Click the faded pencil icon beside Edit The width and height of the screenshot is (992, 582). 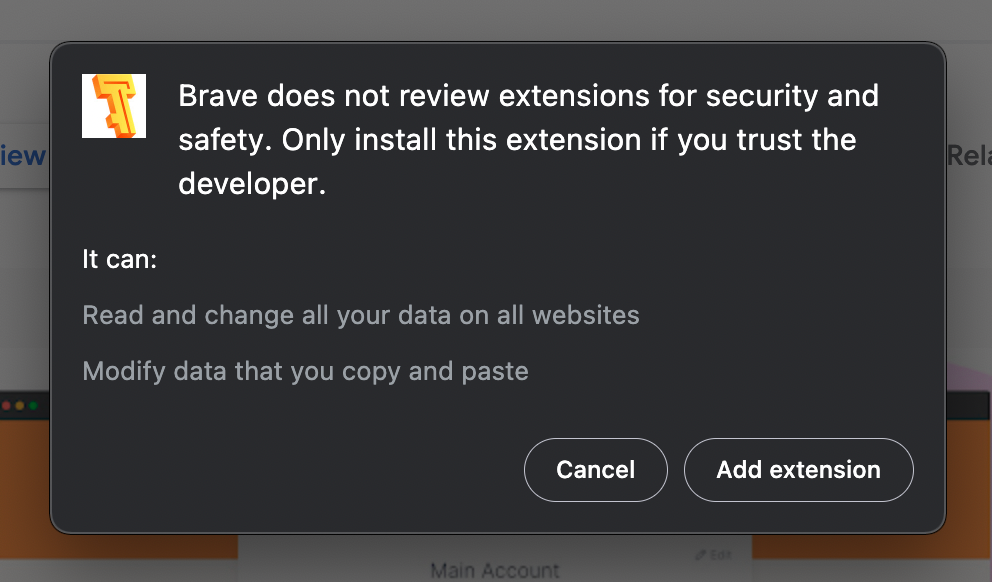pos(700,555)
